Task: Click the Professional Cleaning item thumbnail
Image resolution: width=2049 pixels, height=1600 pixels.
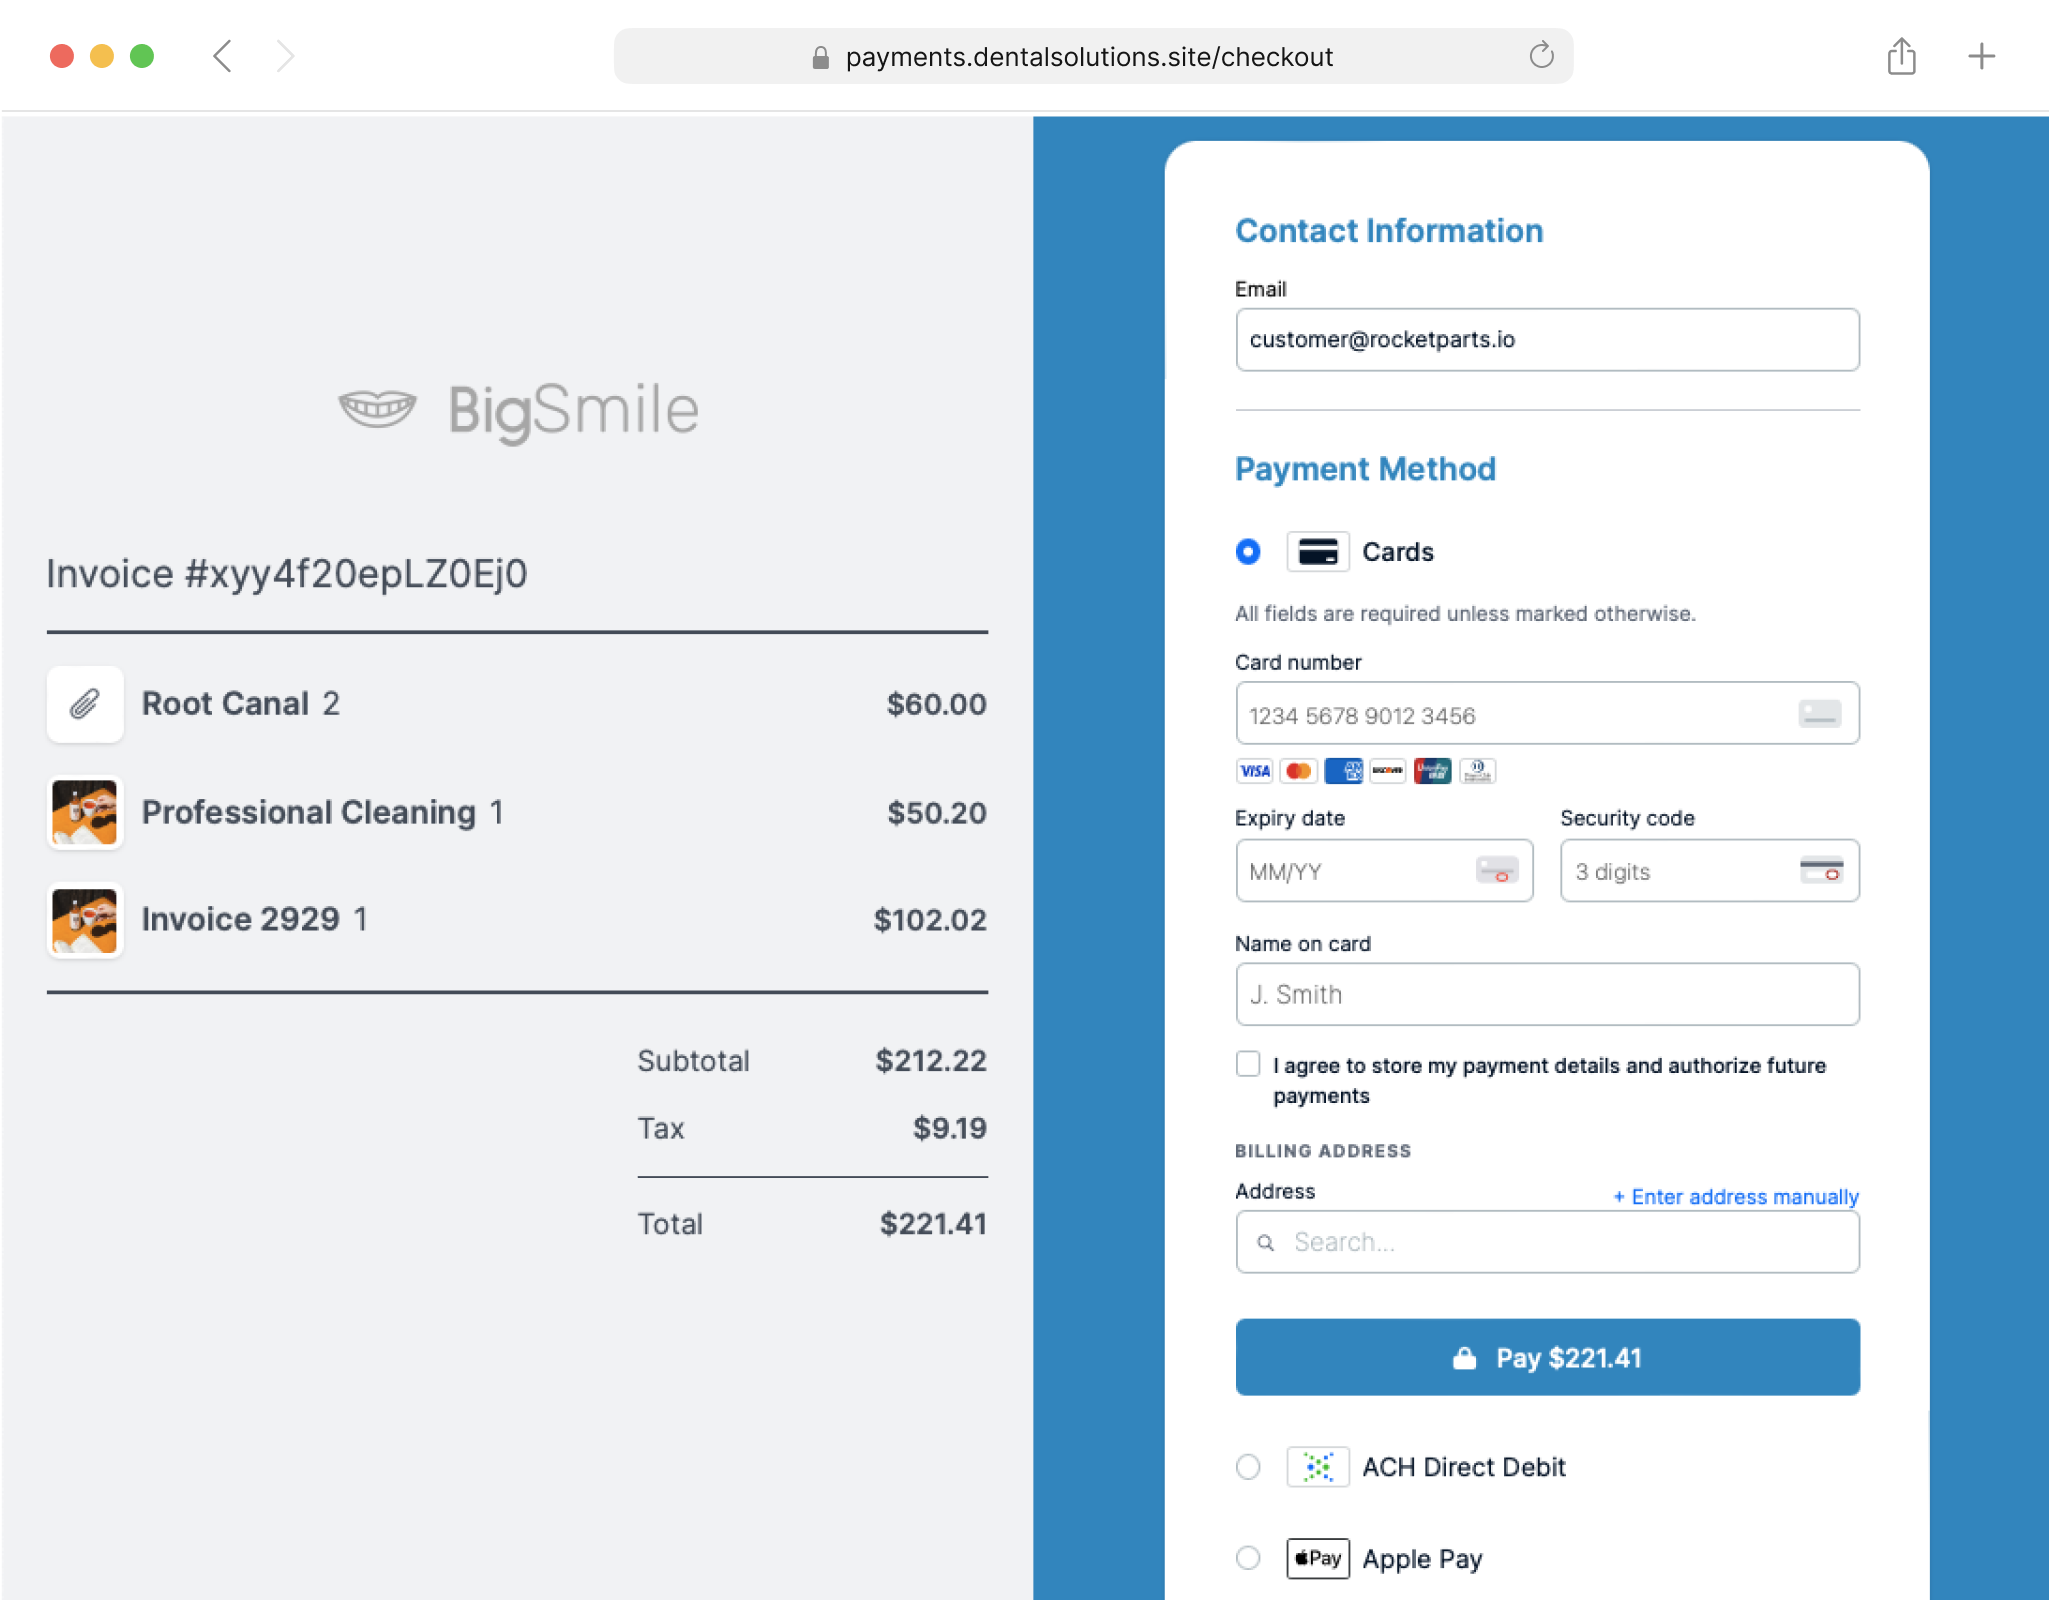Action: tap(85, 812)
